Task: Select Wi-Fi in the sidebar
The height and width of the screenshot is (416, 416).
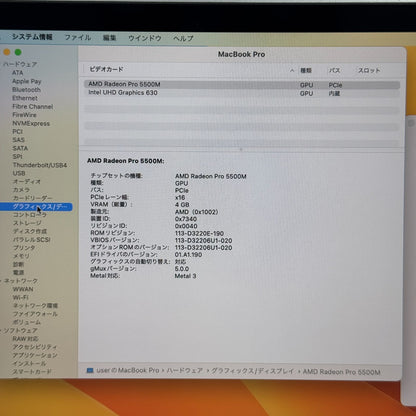Action: [20, 297]
